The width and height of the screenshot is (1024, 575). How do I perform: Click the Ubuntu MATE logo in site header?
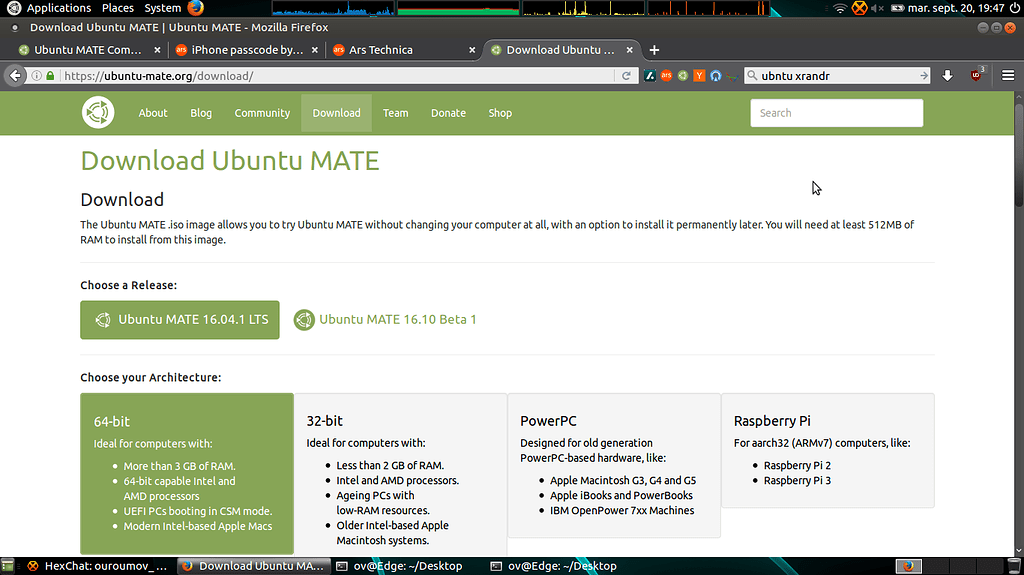[98, 112]
